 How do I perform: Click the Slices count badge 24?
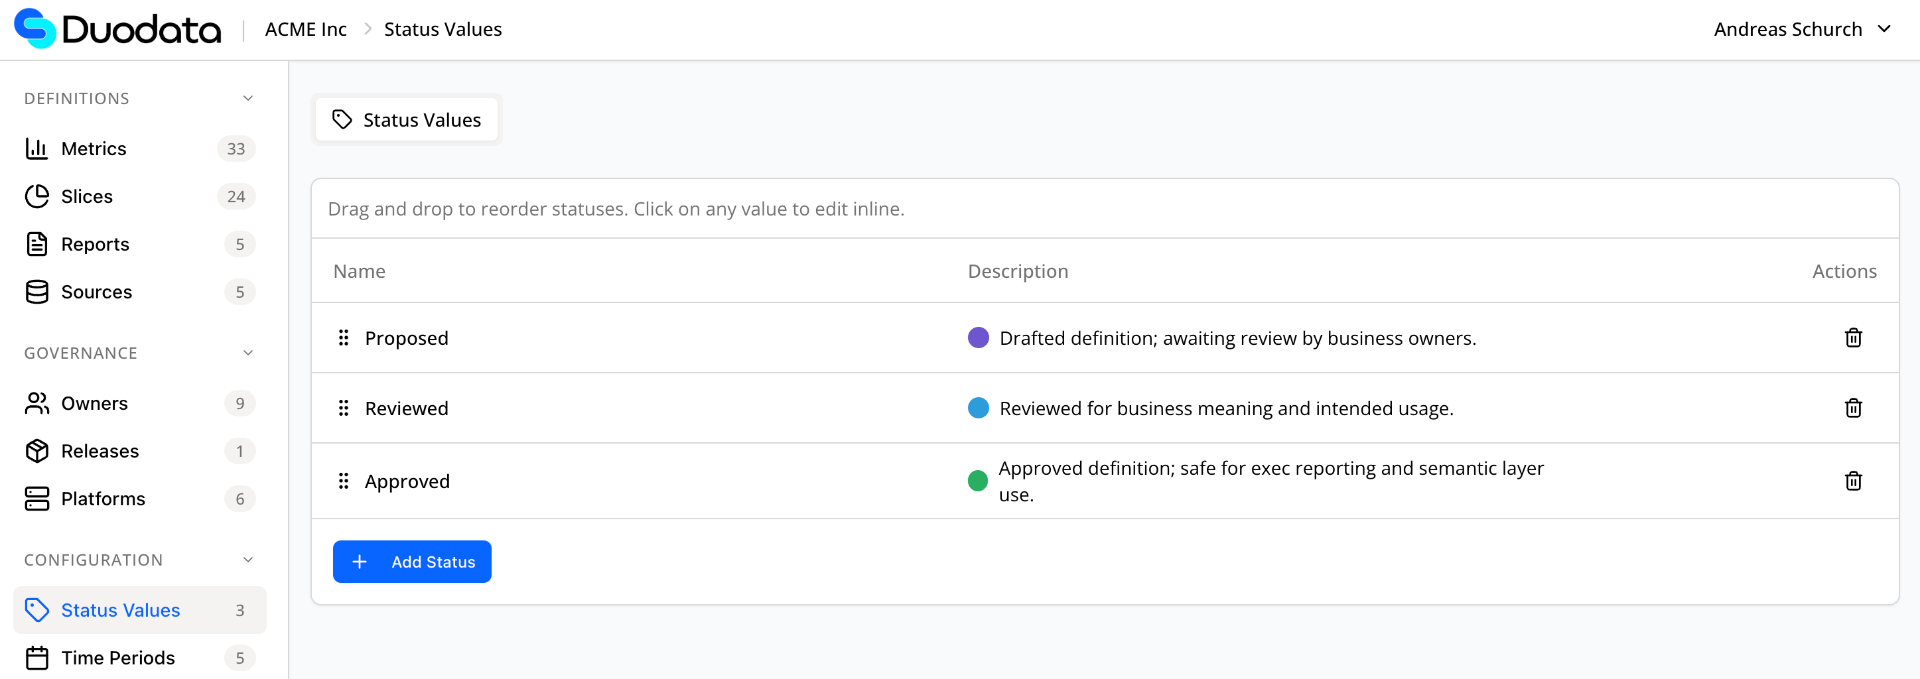tap(236, 197)
